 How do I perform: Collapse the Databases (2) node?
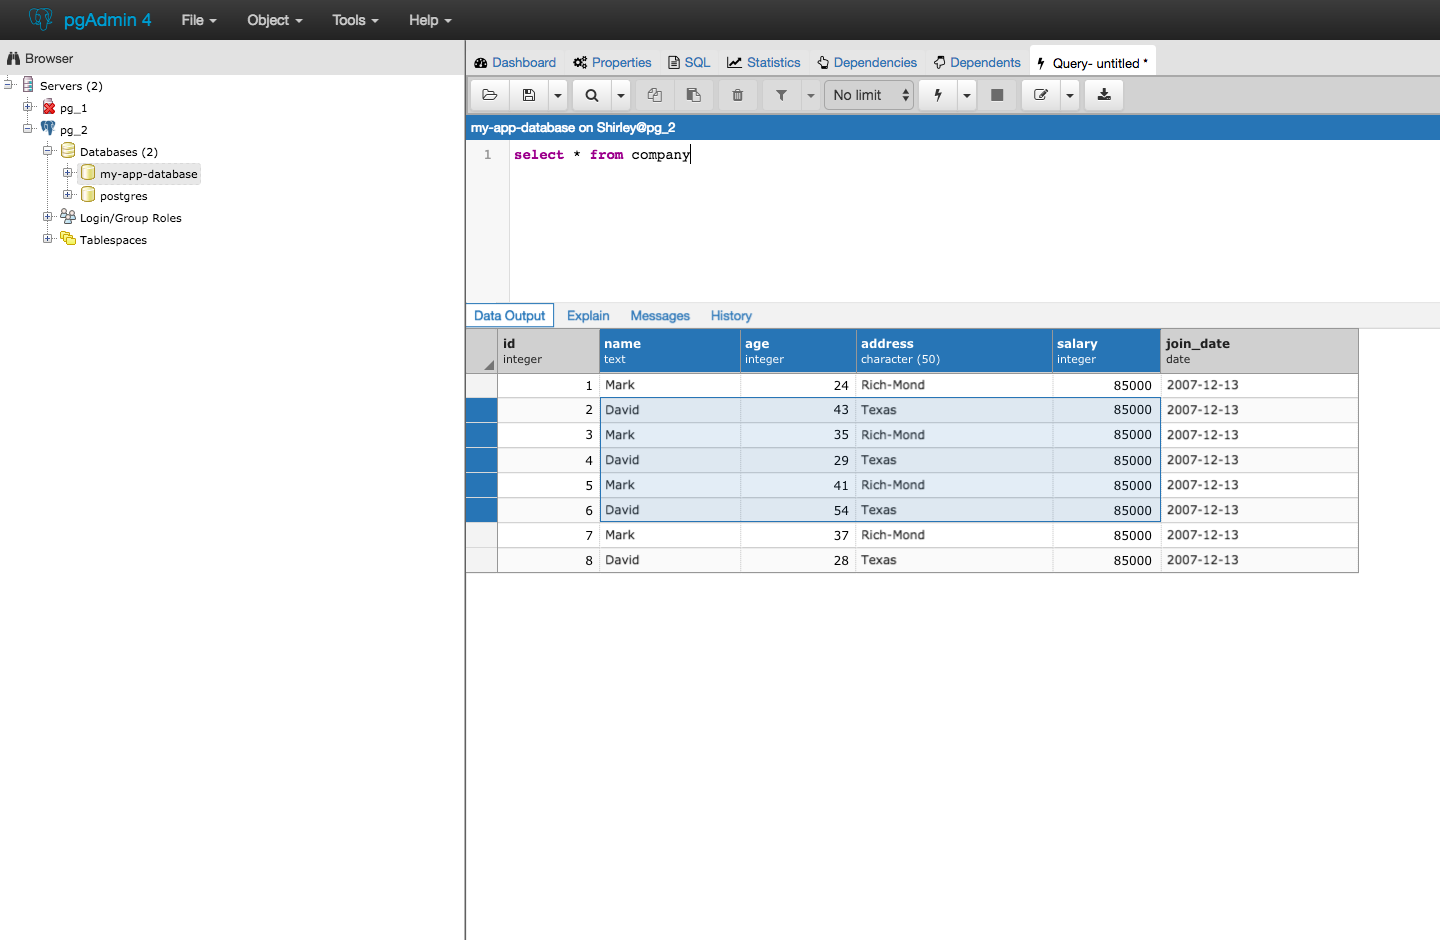click(47, 151)
